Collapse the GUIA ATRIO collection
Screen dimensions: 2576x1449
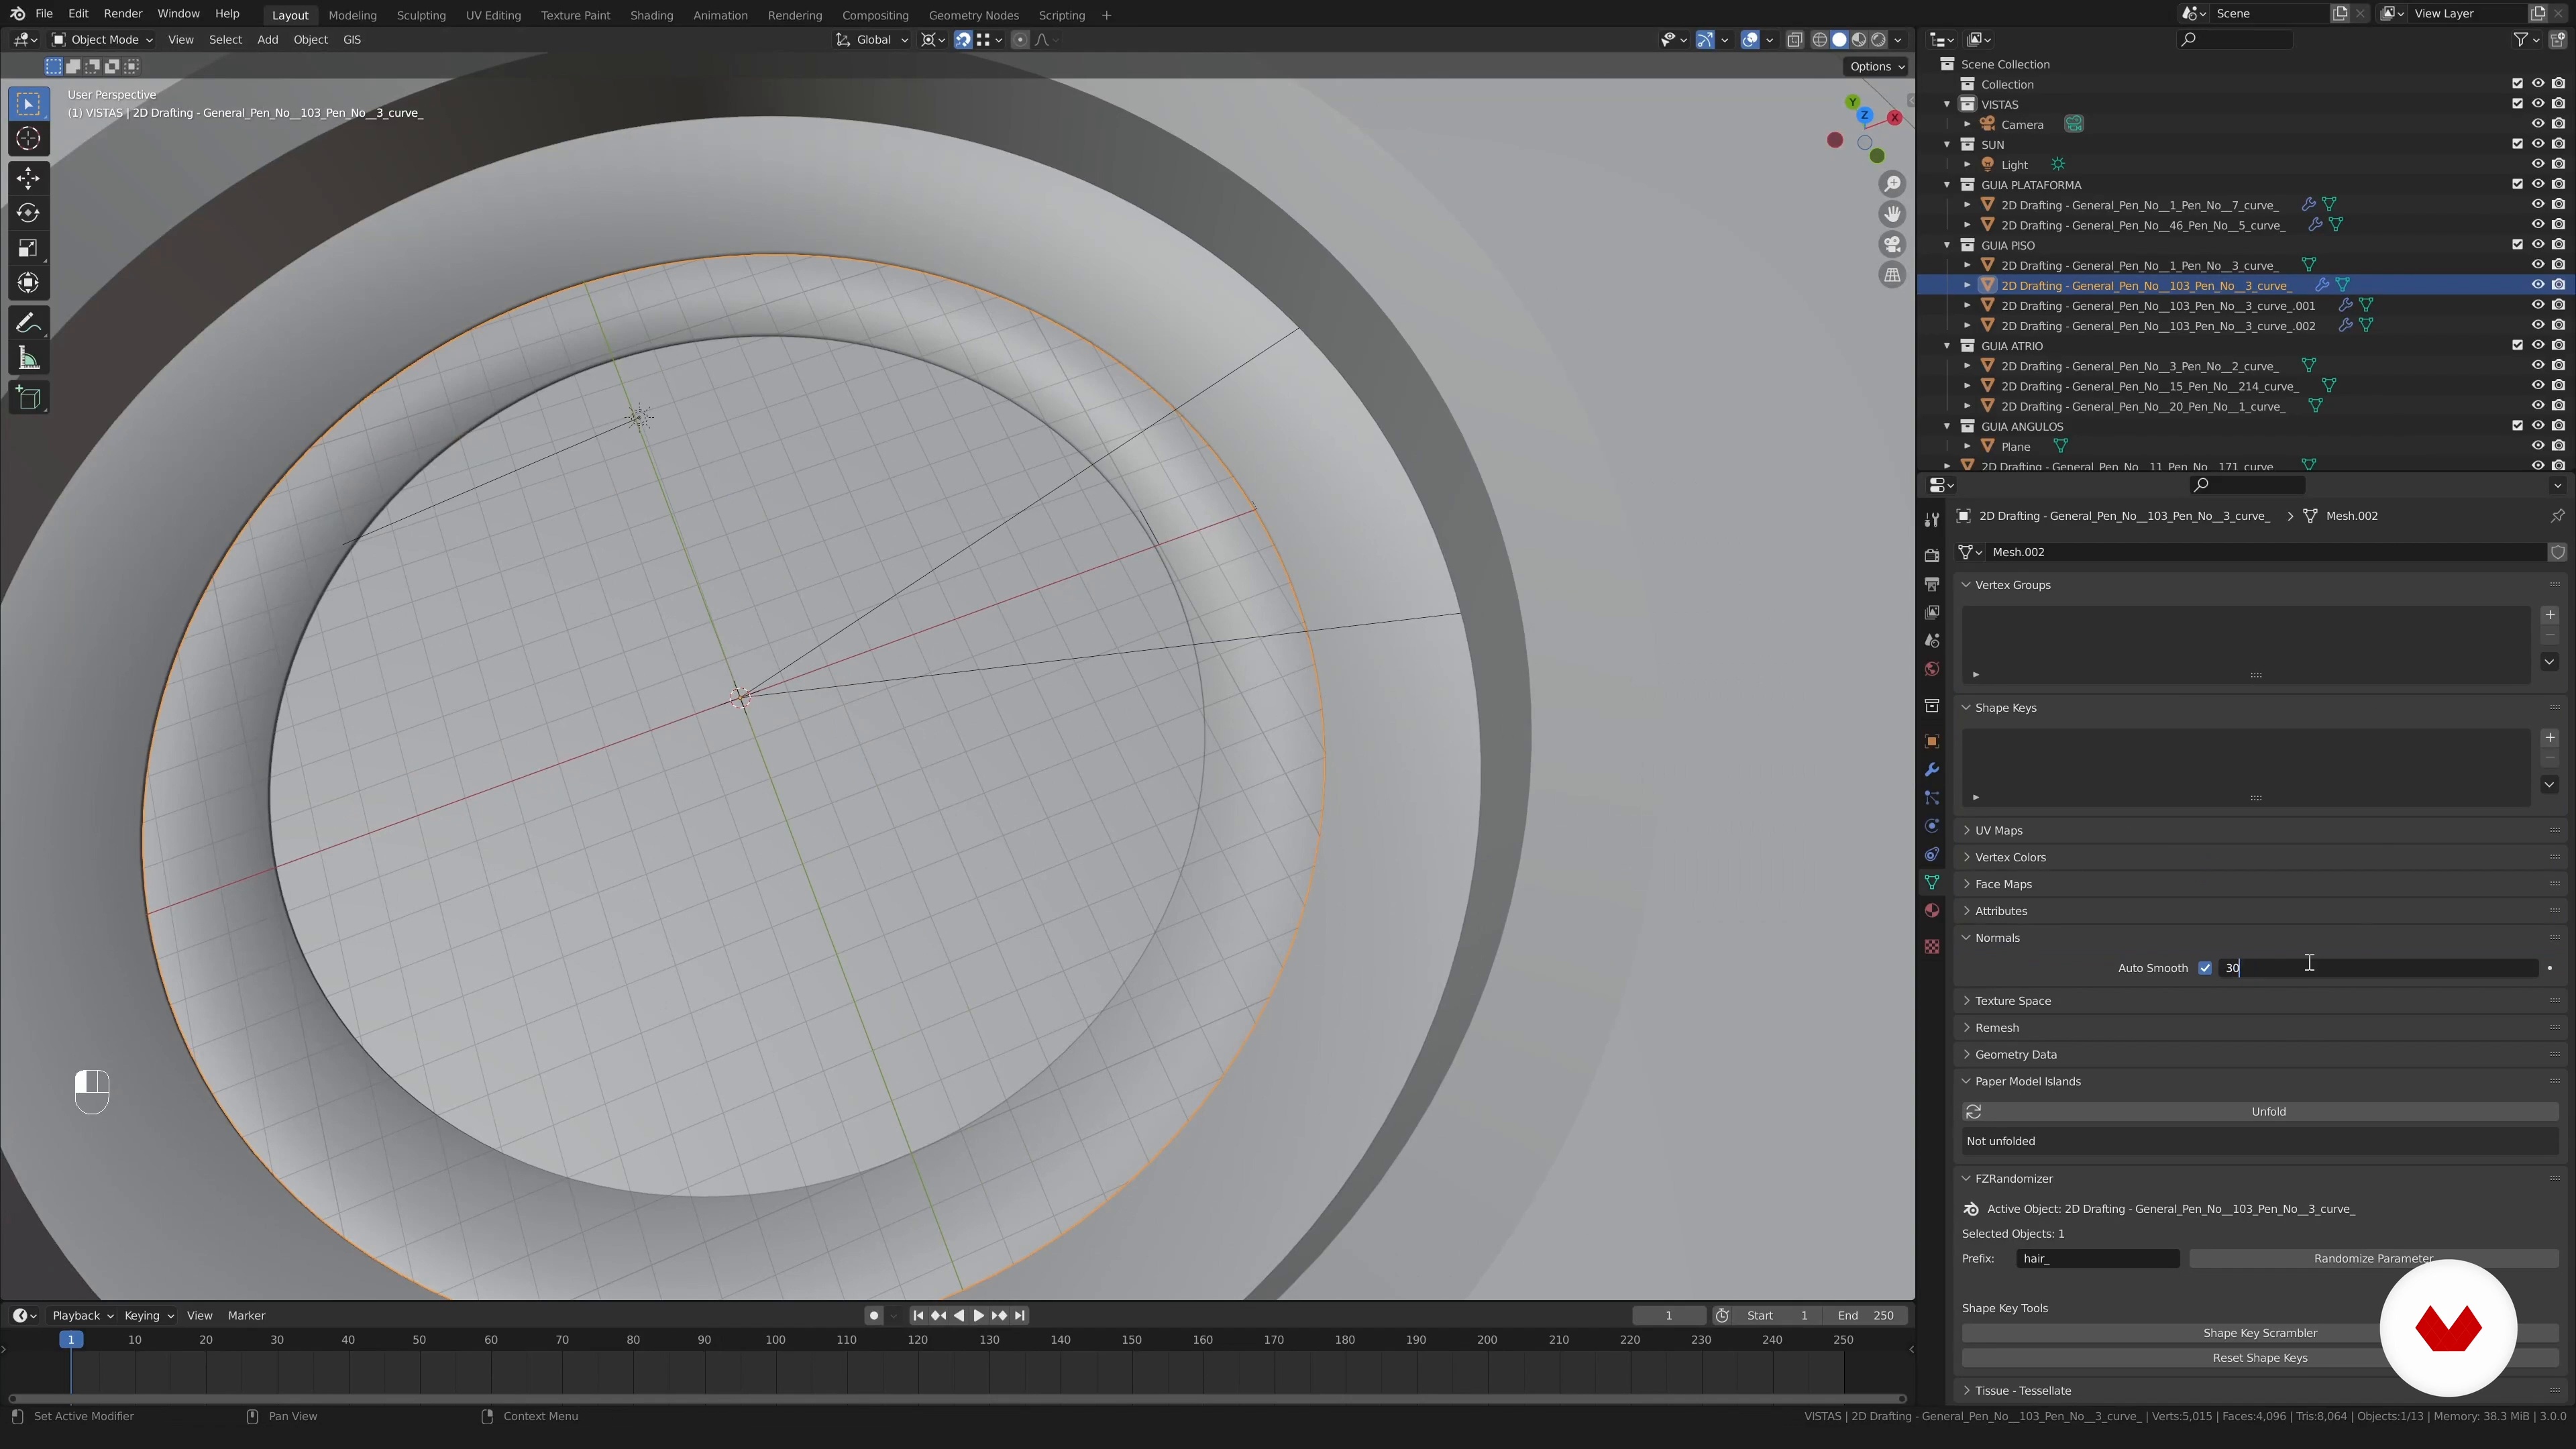(x=1947, y=346)
